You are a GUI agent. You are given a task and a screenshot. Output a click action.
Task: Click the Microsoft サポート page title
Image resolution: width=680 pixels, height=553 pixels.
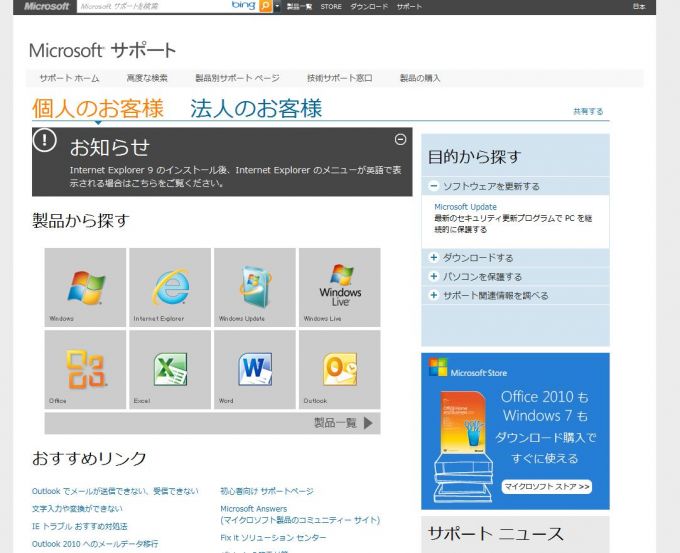102,50
